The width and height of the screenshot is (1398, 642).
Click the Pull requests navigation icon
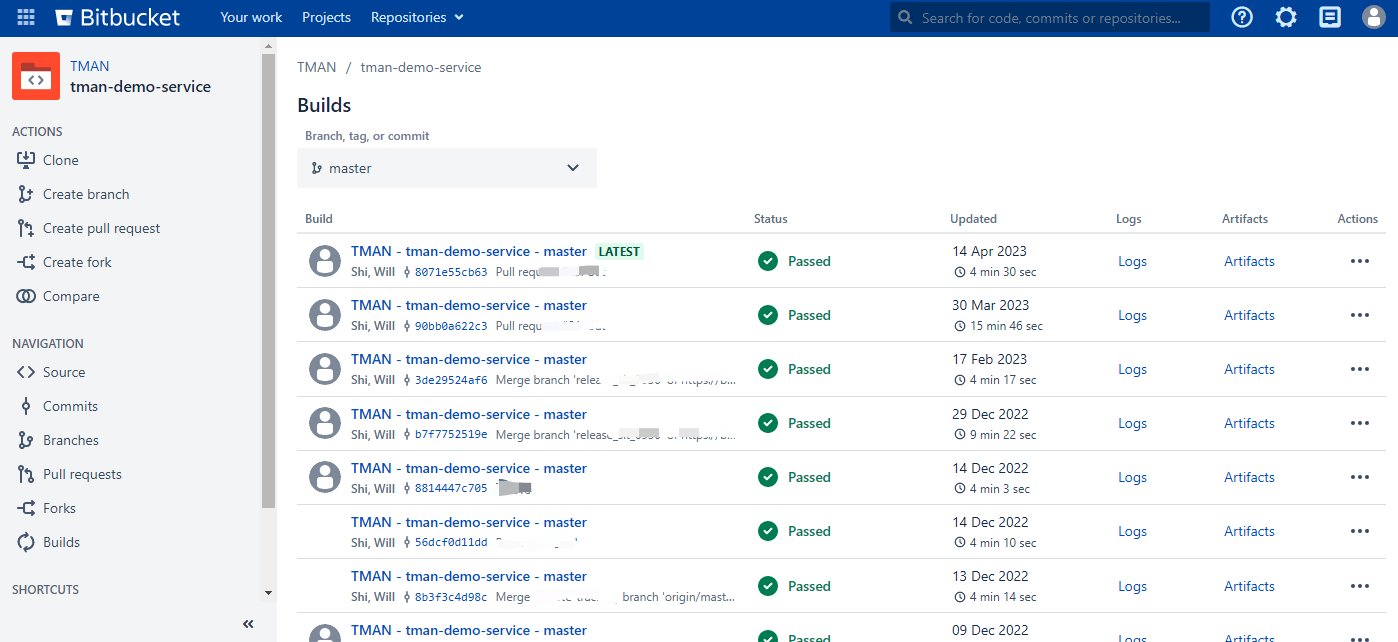point(26,474)
